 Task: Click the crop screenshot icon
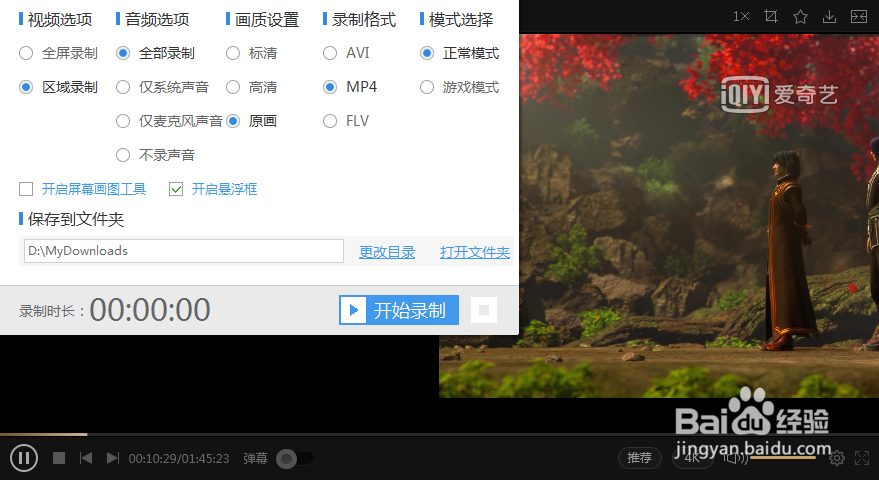[x=771, y=17]
